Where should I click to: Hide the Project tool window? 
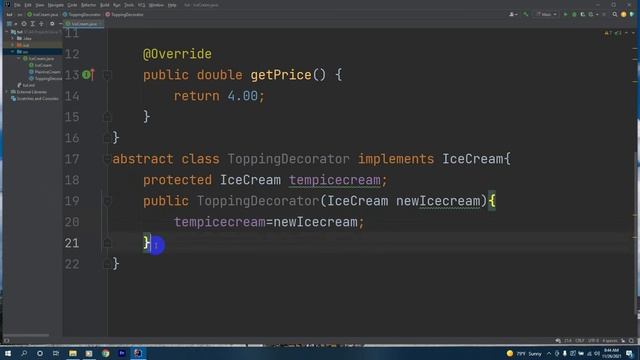[60, 24]
